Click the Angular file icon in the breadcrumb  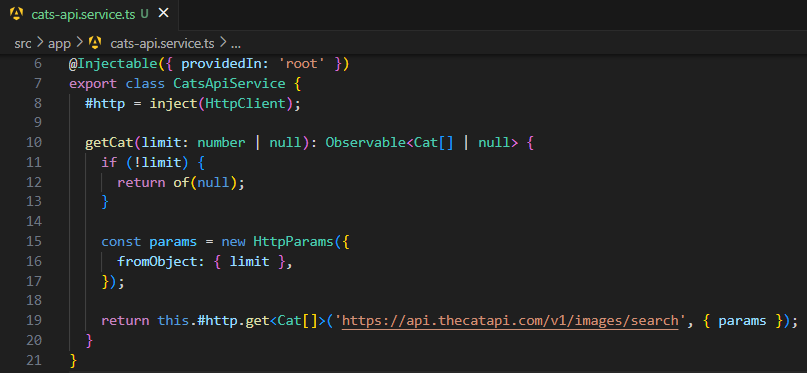coord(95,43)
